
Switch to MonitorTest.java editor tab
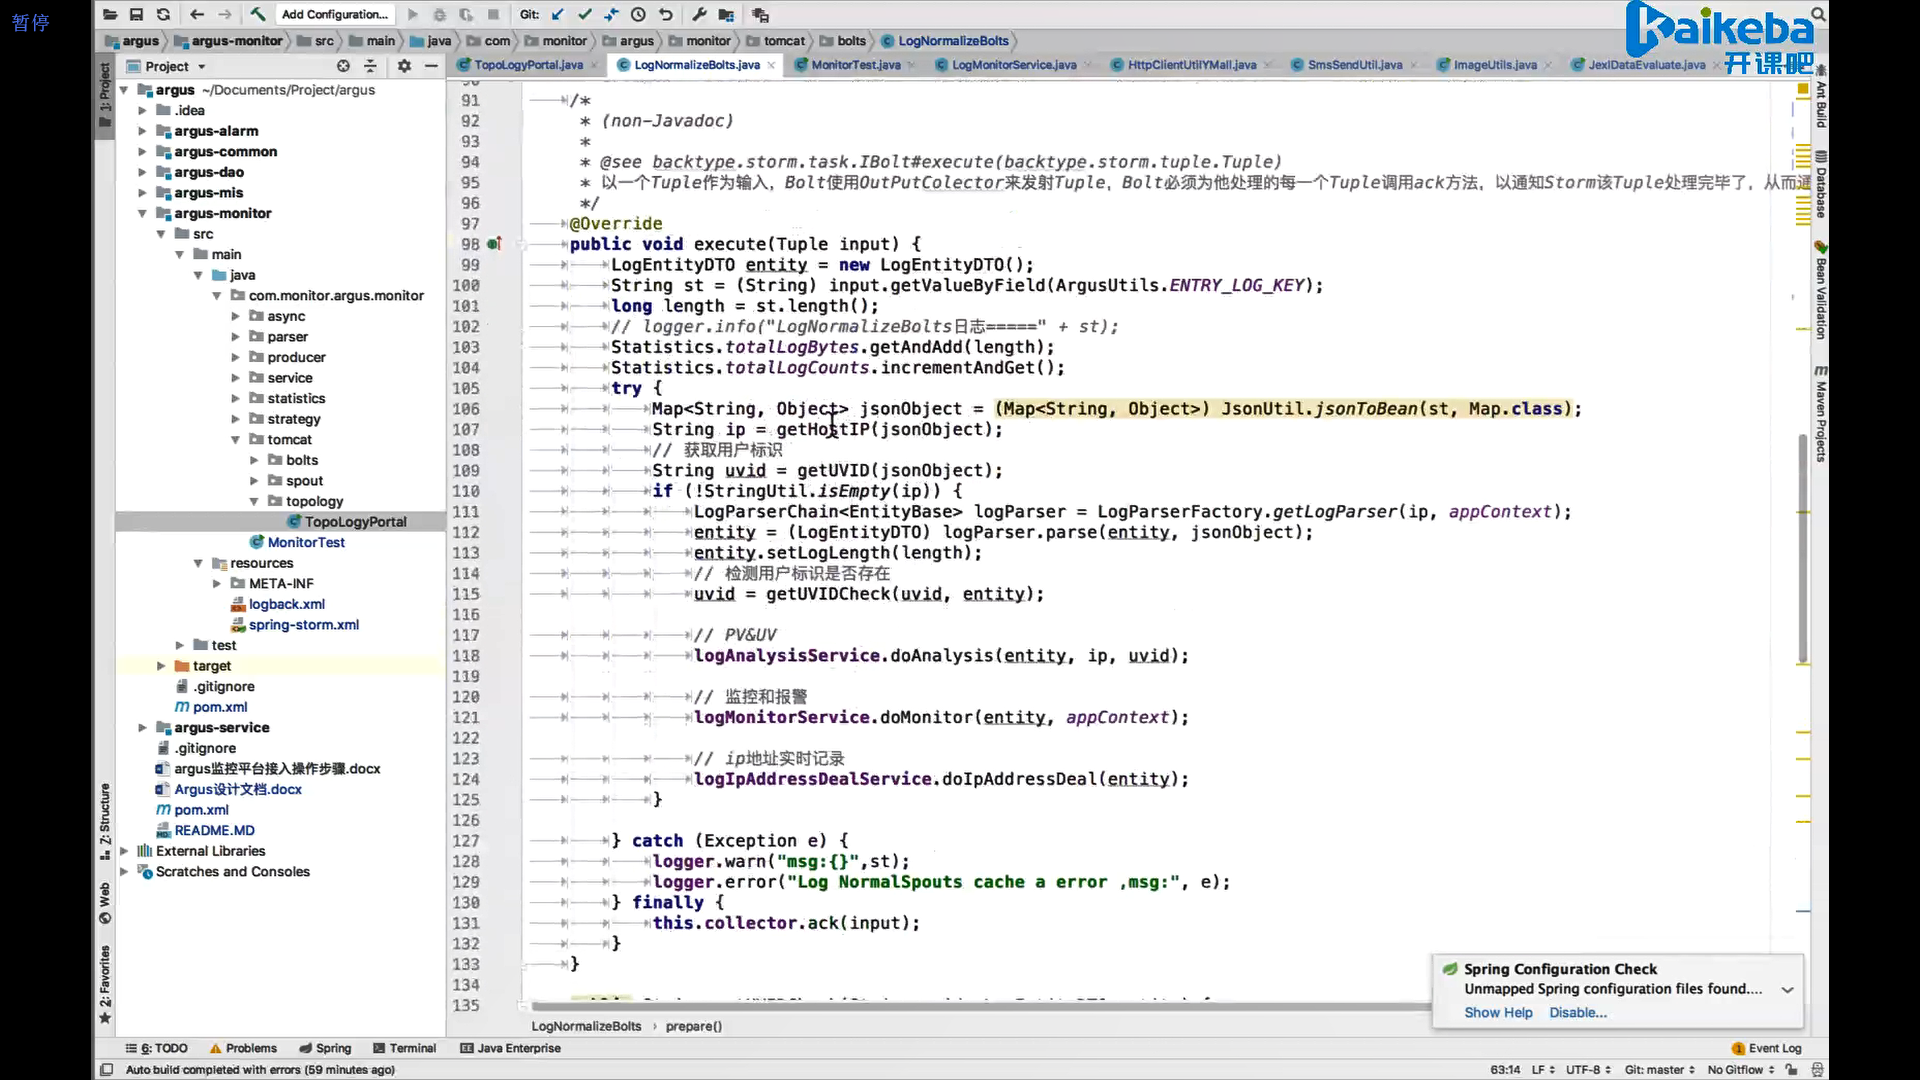(855, 65)
